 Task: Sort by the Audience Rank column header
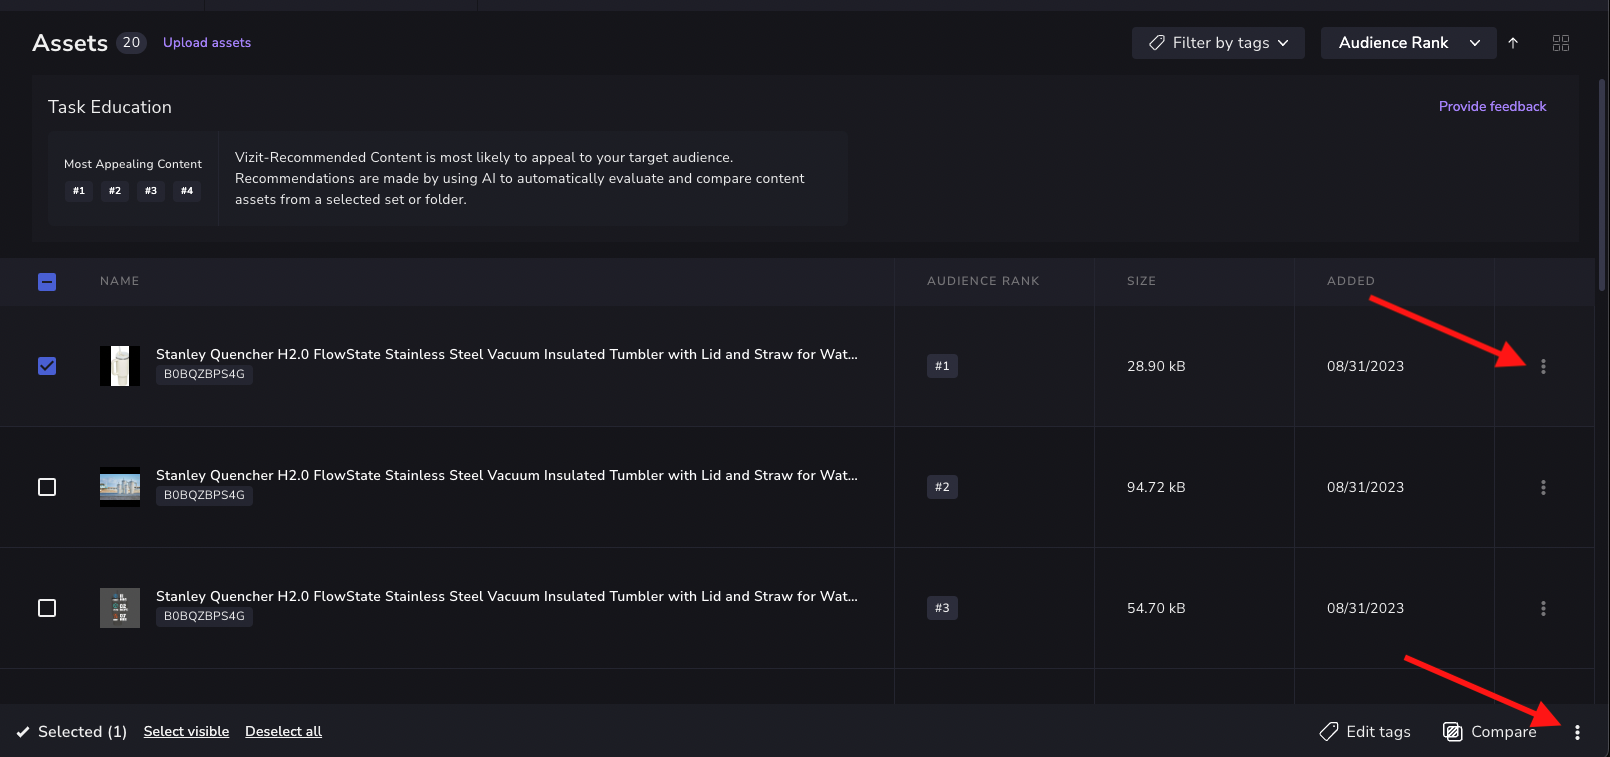983,281
